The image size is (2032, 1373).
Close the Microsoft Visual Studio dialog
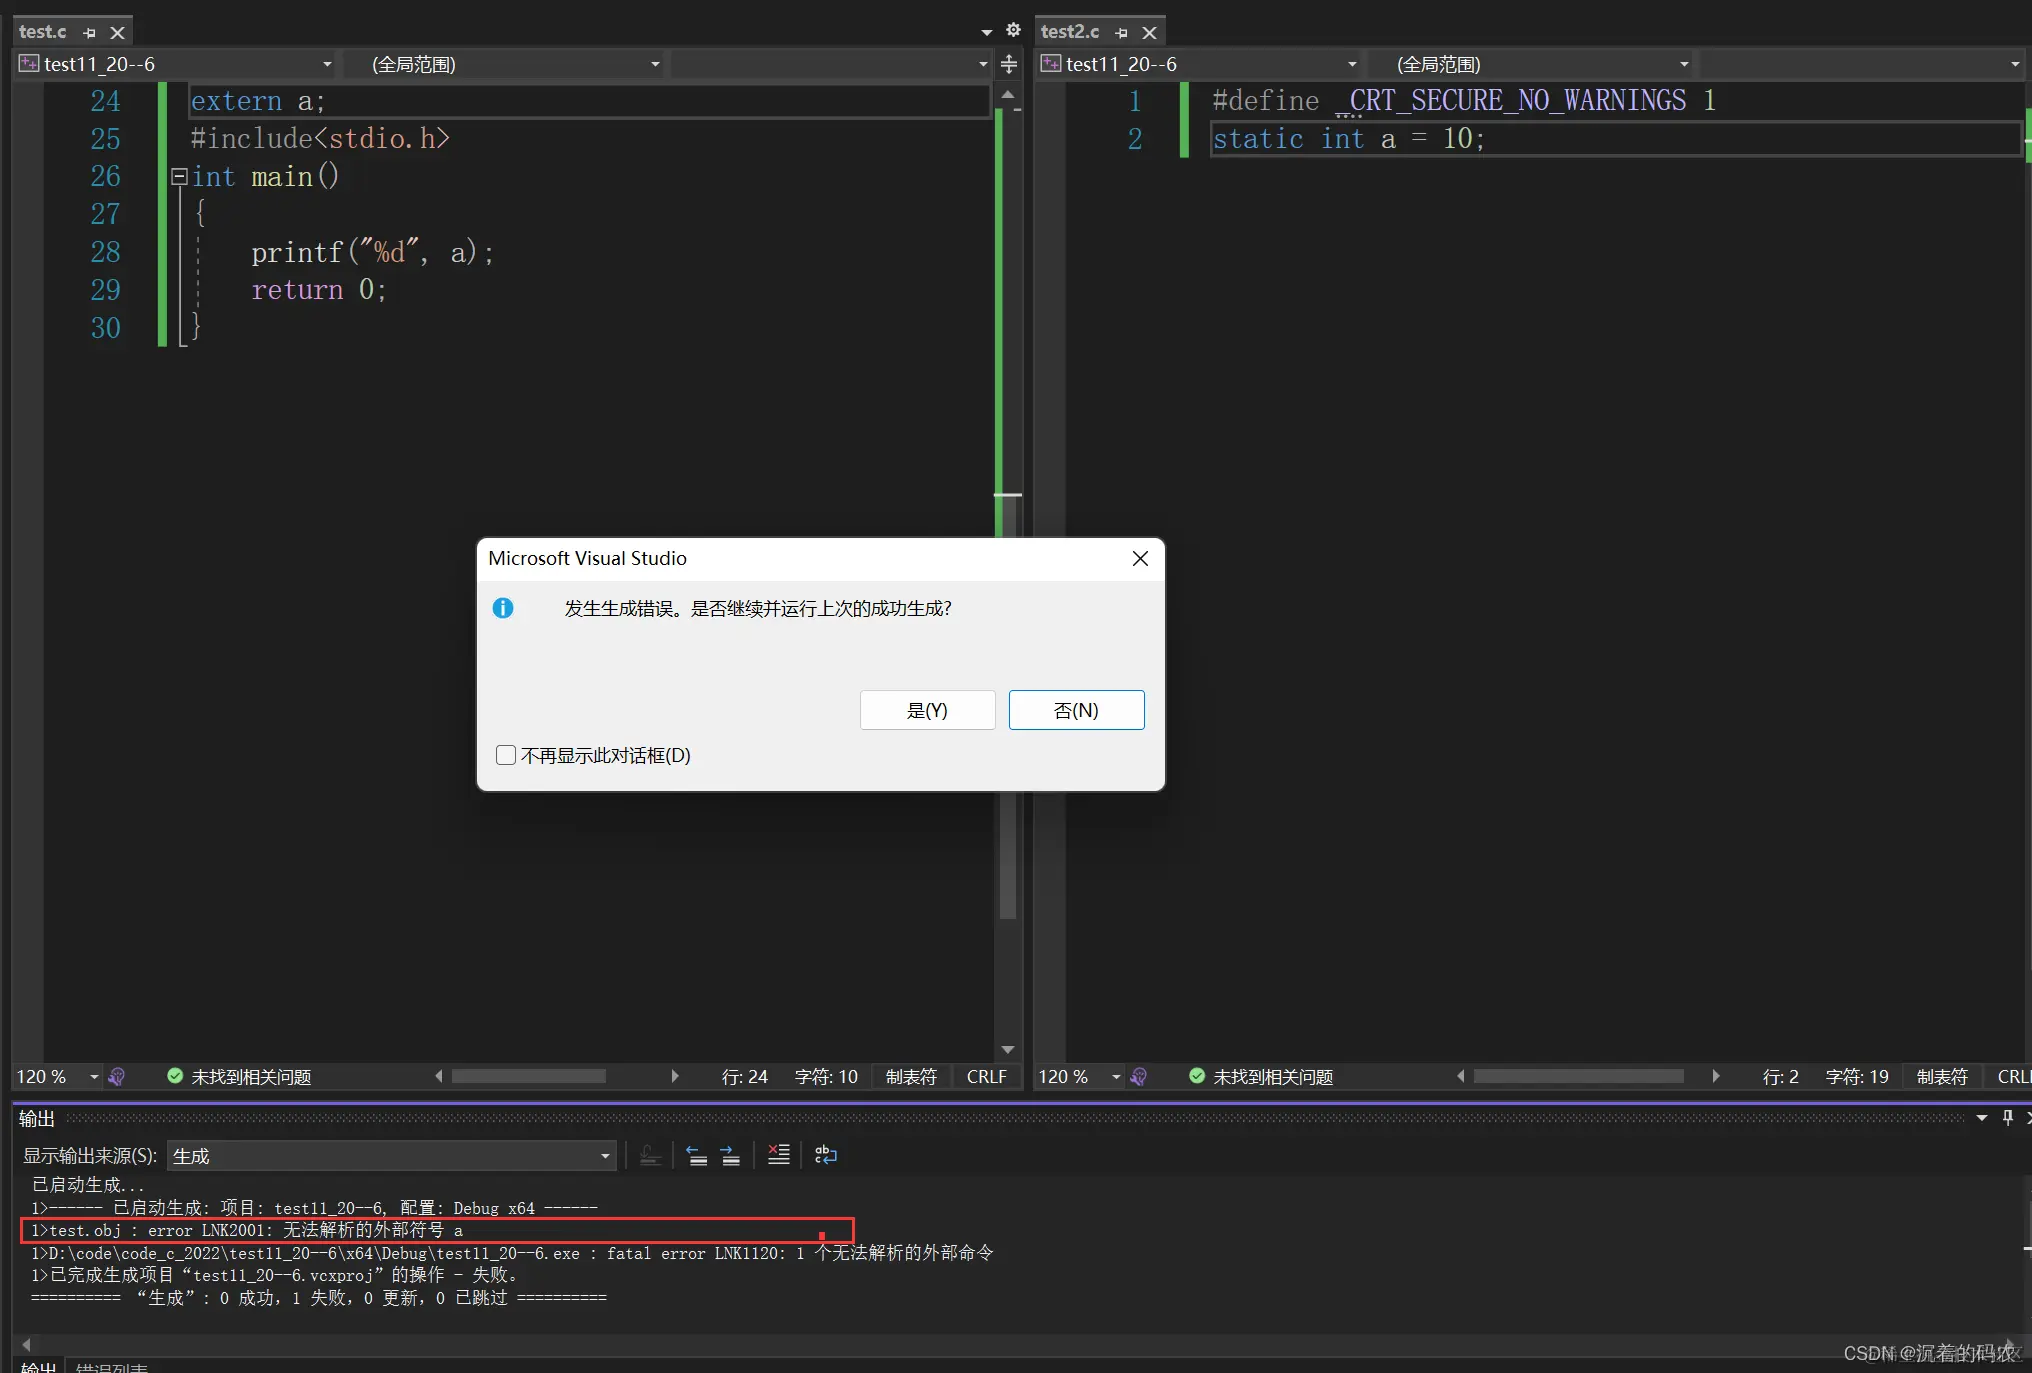pos(1140,558)
